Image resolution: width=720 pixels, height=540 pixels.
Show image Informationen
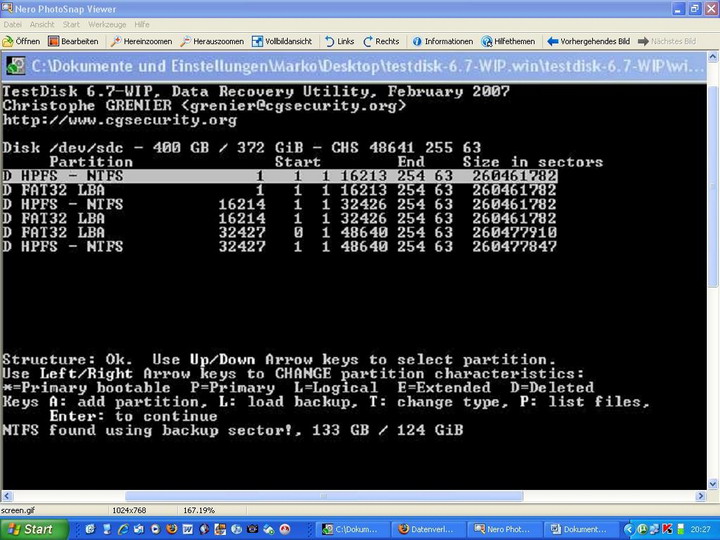(443, 41)
